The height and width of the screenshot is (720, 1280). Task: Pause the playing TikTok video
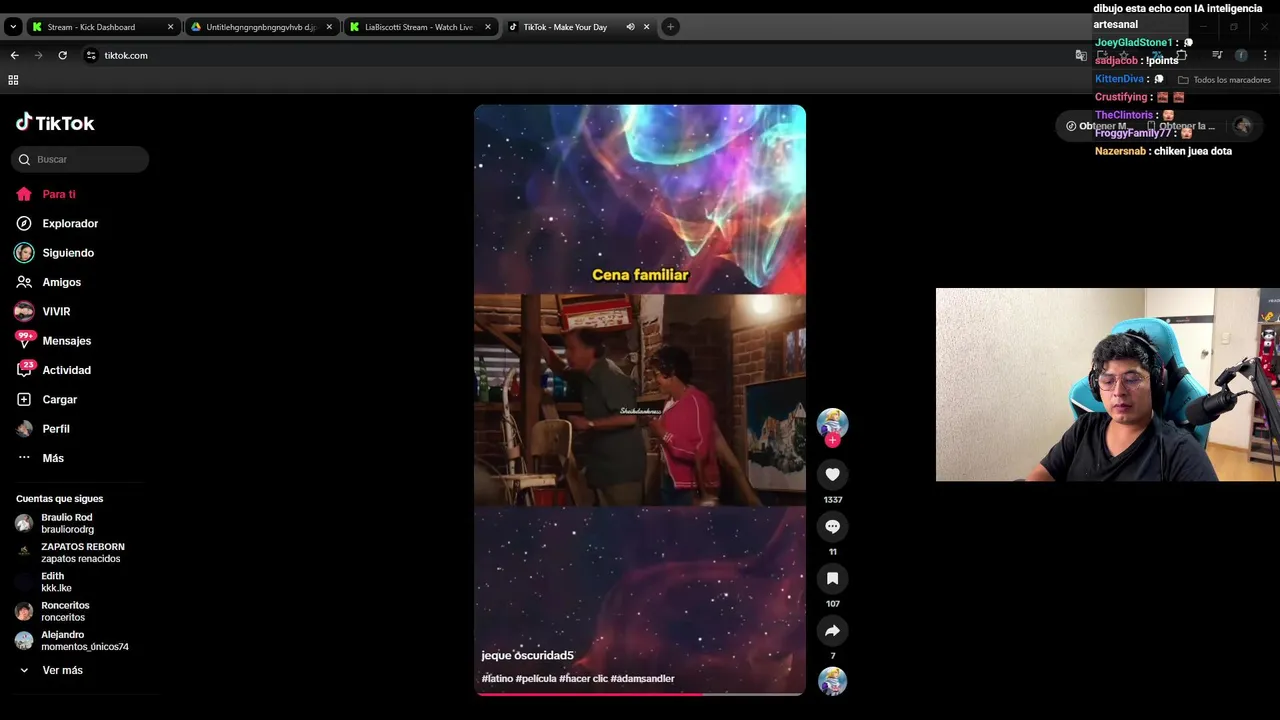640,400
